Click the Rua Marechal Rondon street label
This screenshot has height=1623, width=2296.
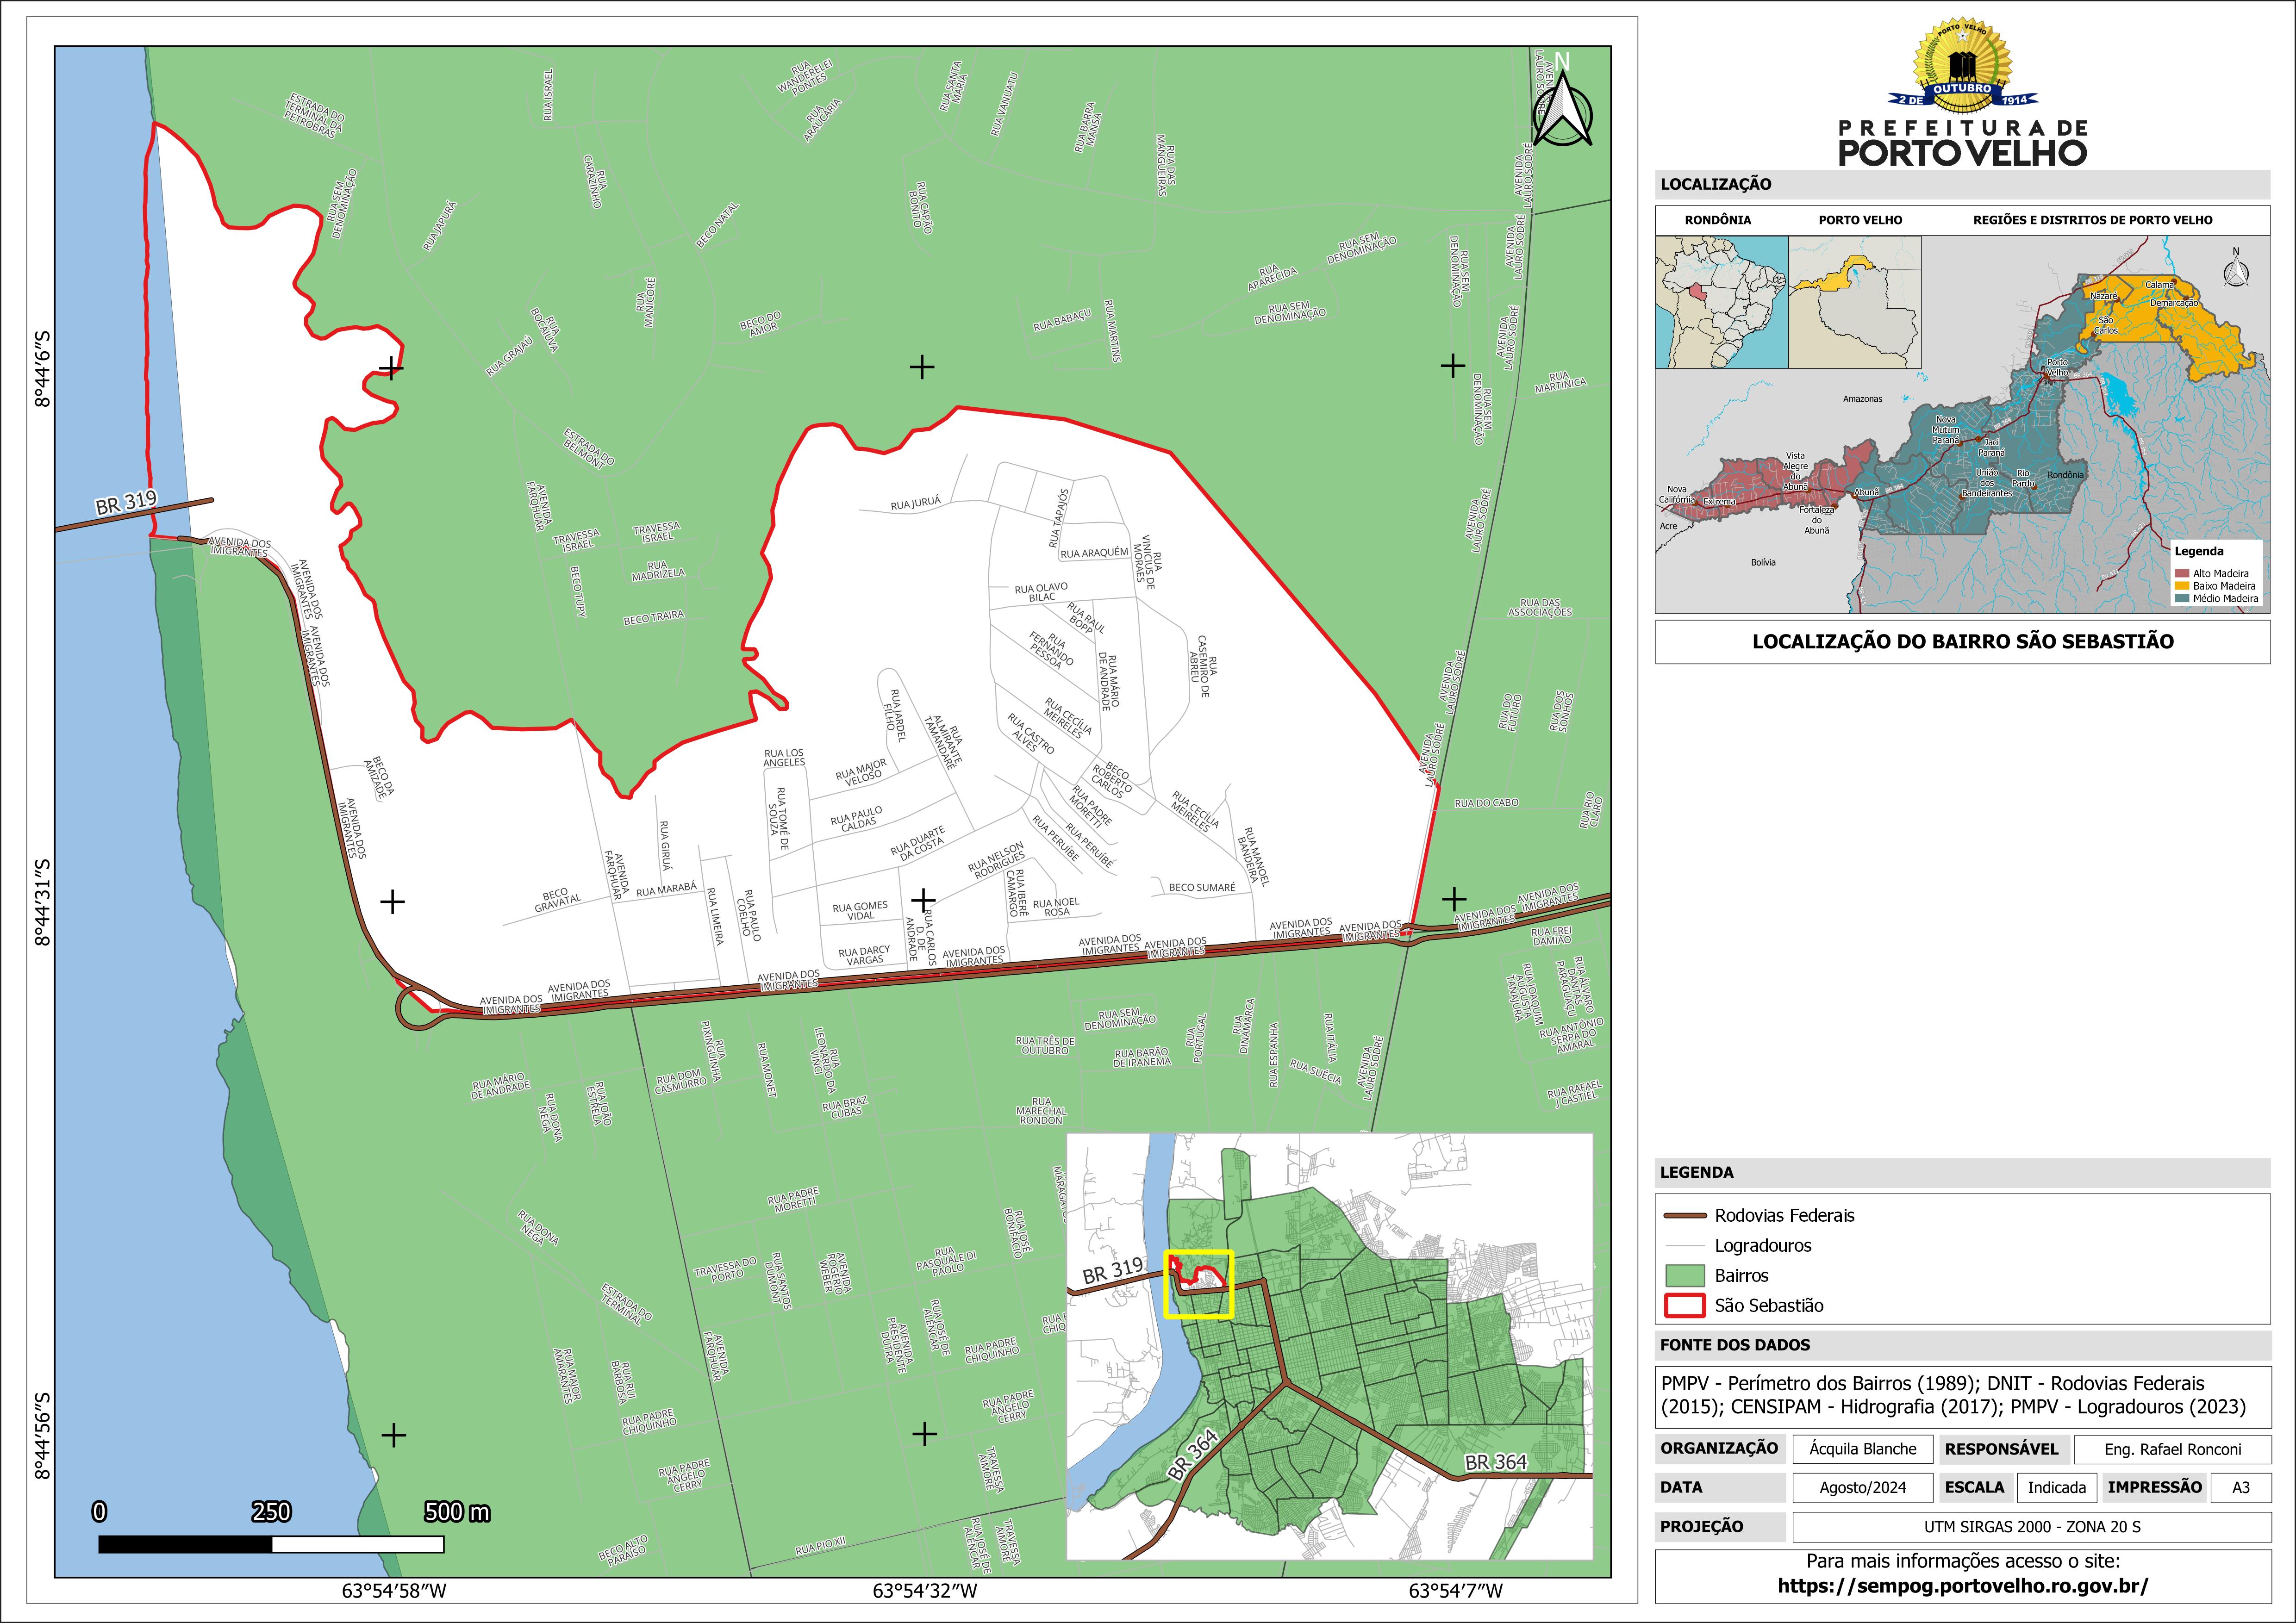click(1041, 1111)
